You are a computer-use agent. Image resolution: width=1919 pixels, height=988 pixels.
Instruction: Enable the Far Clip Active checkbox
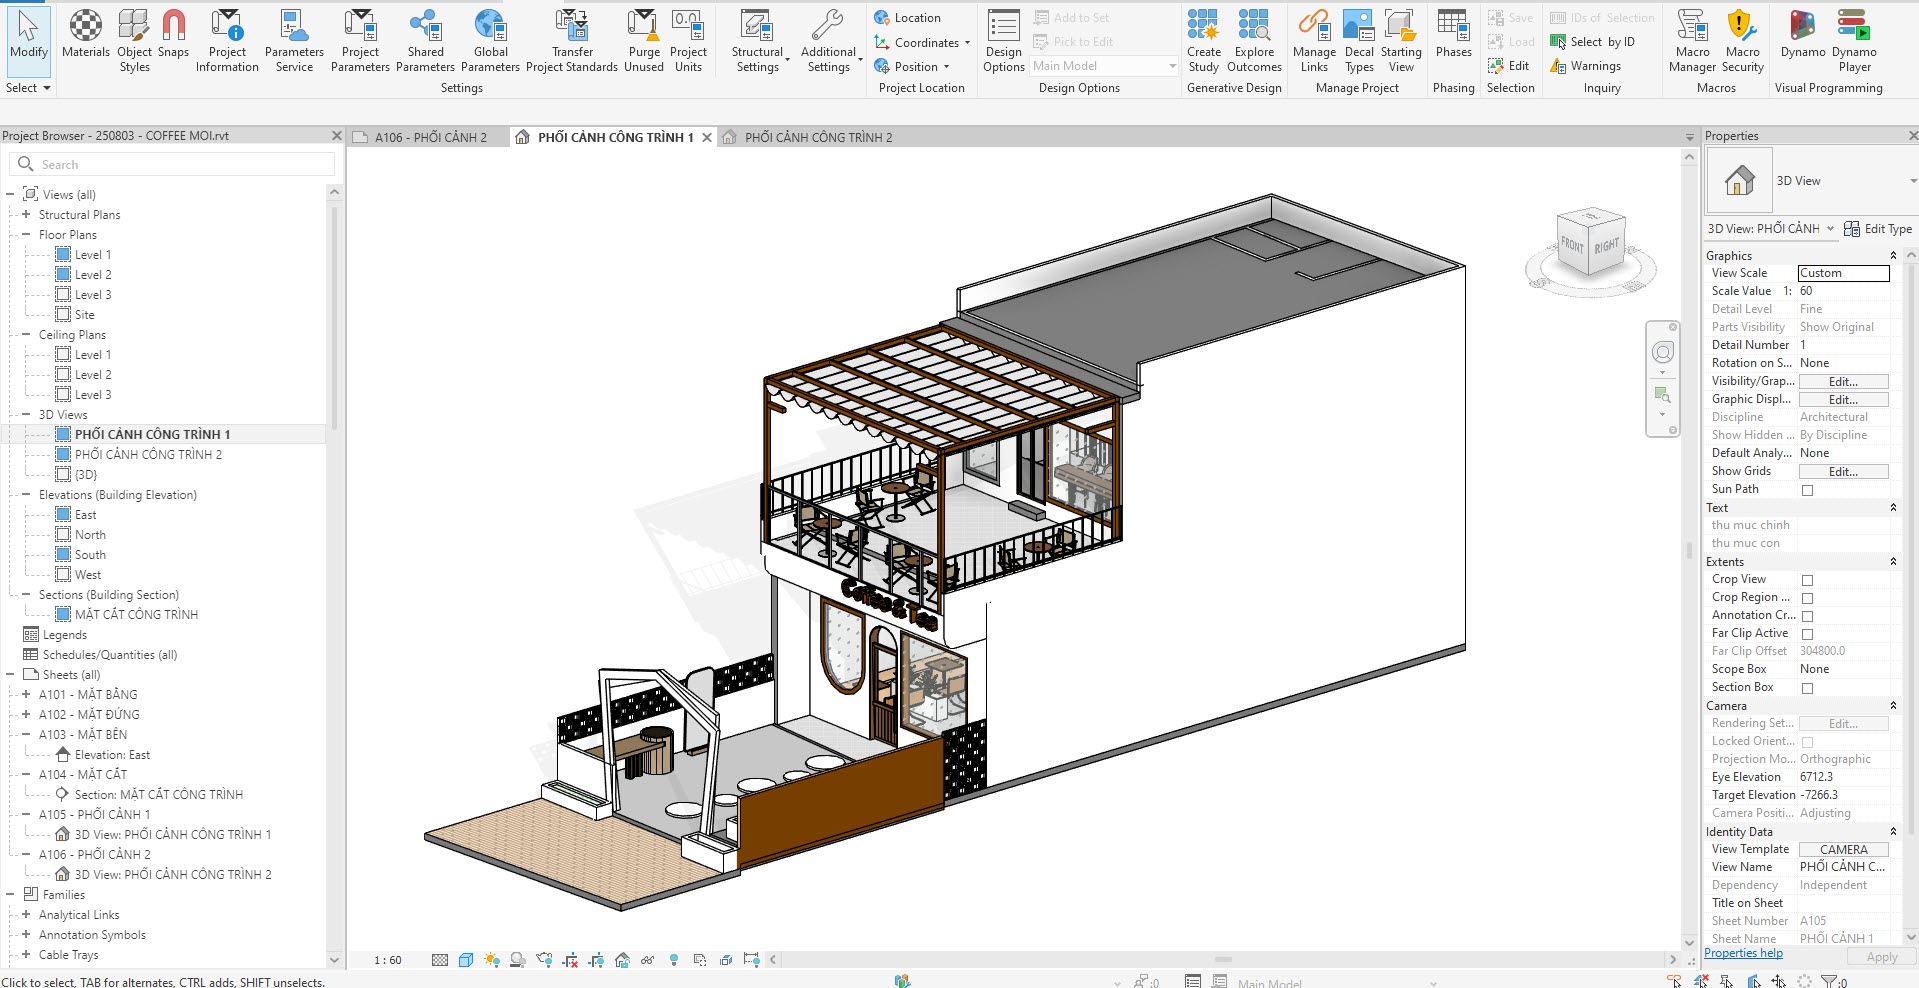pos(1807,634)
